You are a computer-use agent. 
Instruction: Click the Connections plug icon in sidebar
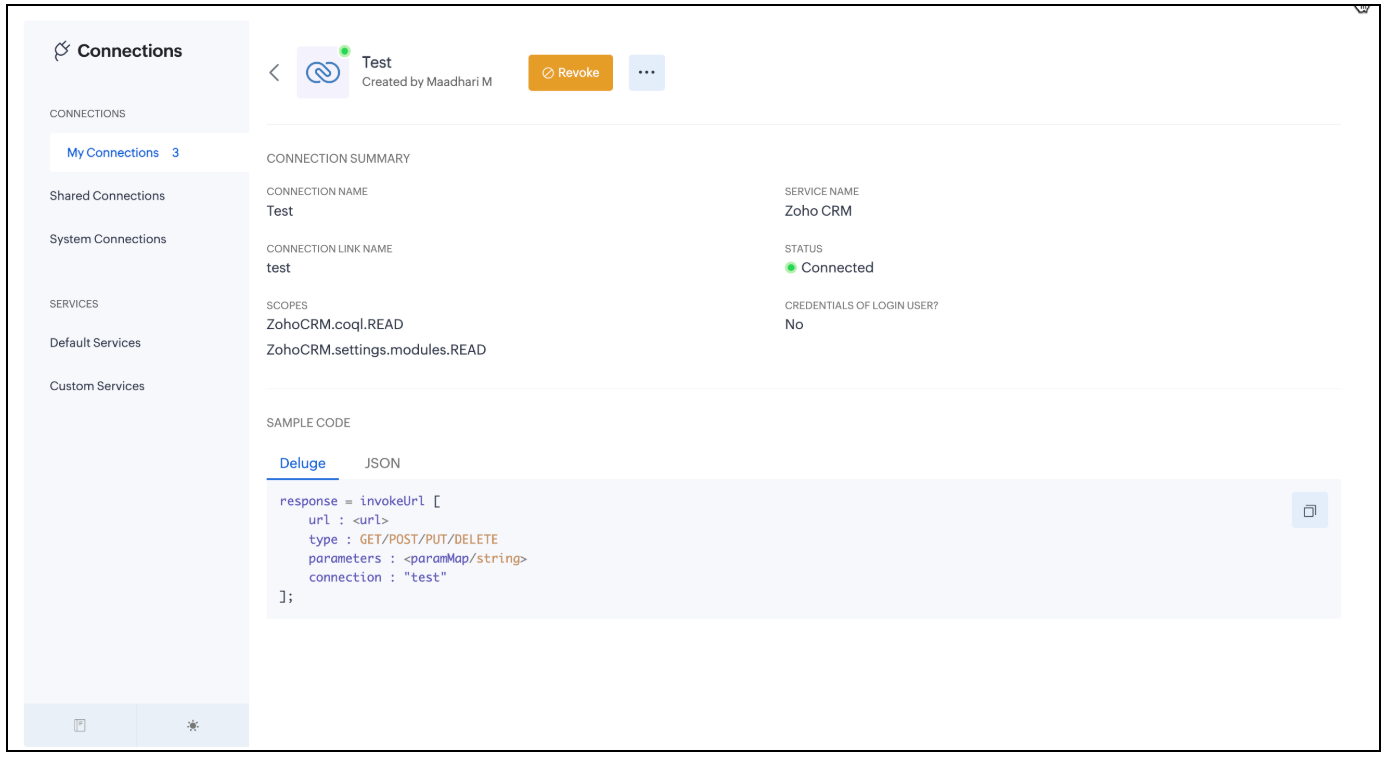point(62,51)
